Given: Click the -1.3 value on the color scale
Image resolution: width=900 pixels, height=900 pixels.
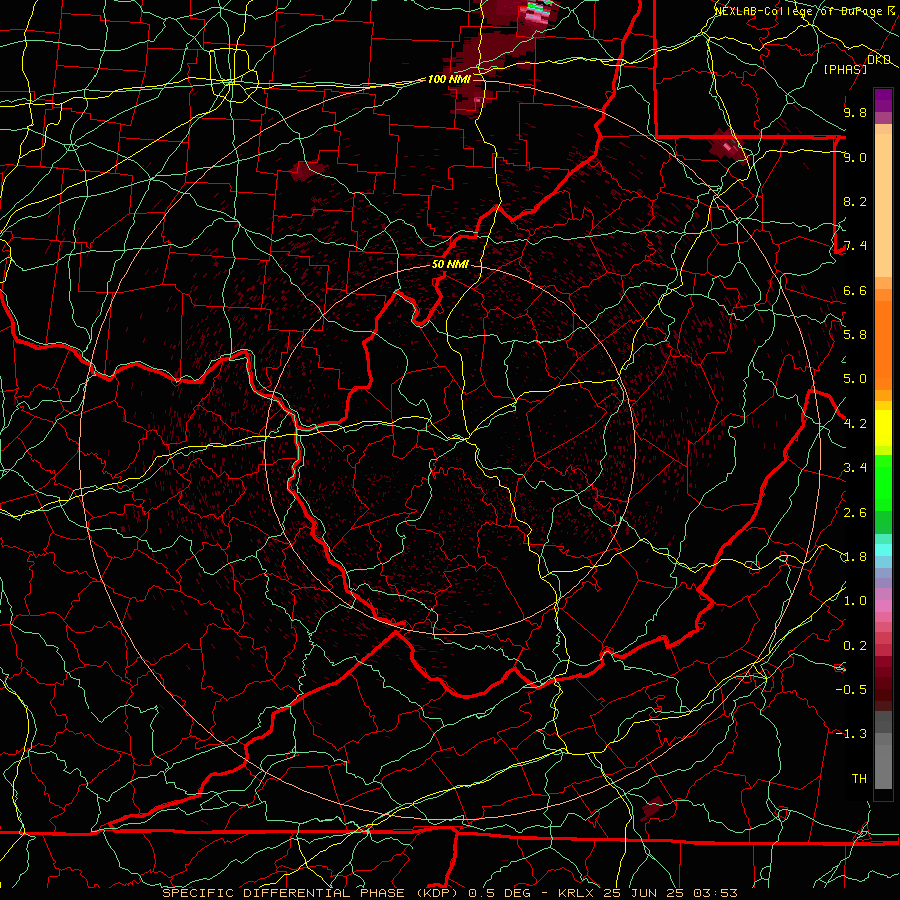Looking at the screenshot, I should [x=851, y=734].
